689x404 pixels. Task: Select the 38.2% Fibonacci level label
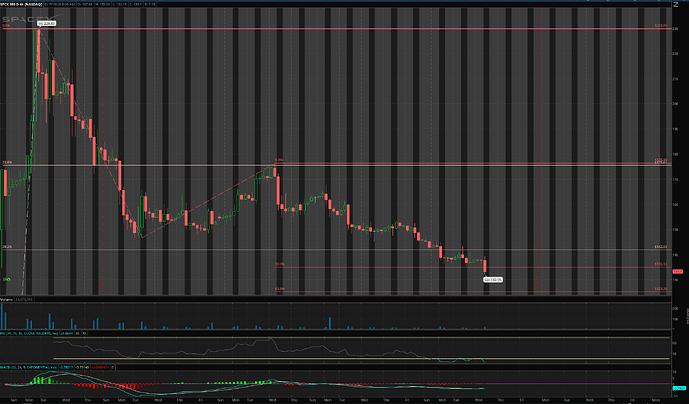(x=7, y=247)
